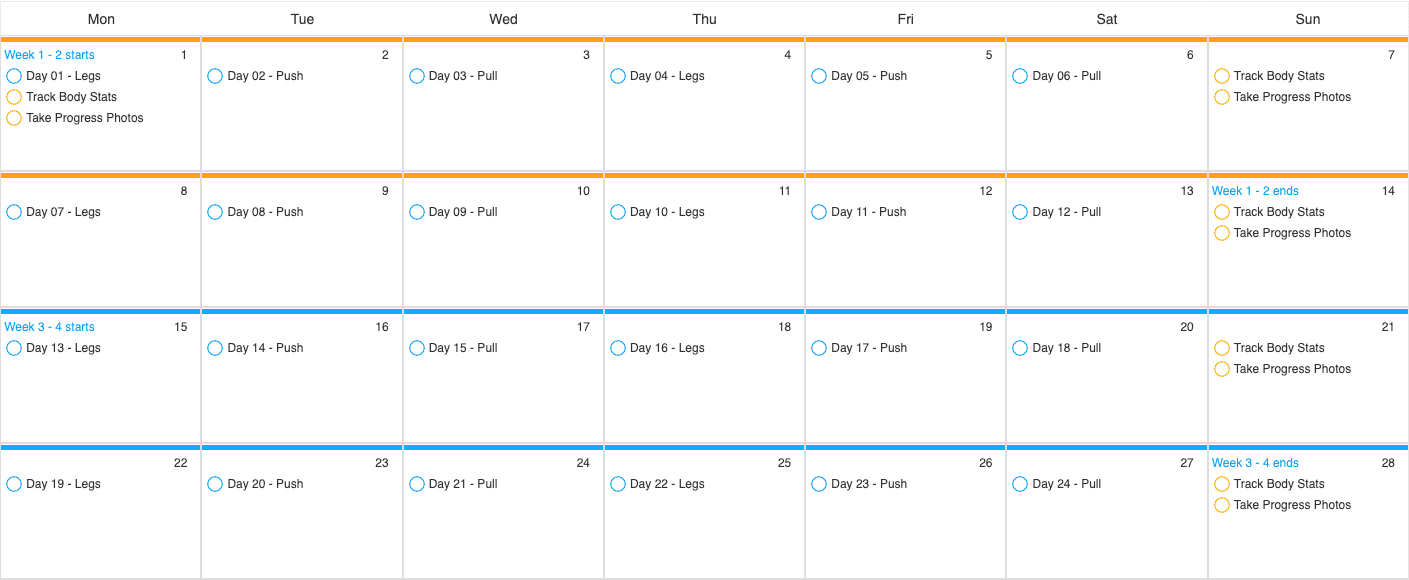Check Track Body Stats on day 28
Viewport: 1409px width, 580px height.
pyautogui.click(x=1222, y=484)
